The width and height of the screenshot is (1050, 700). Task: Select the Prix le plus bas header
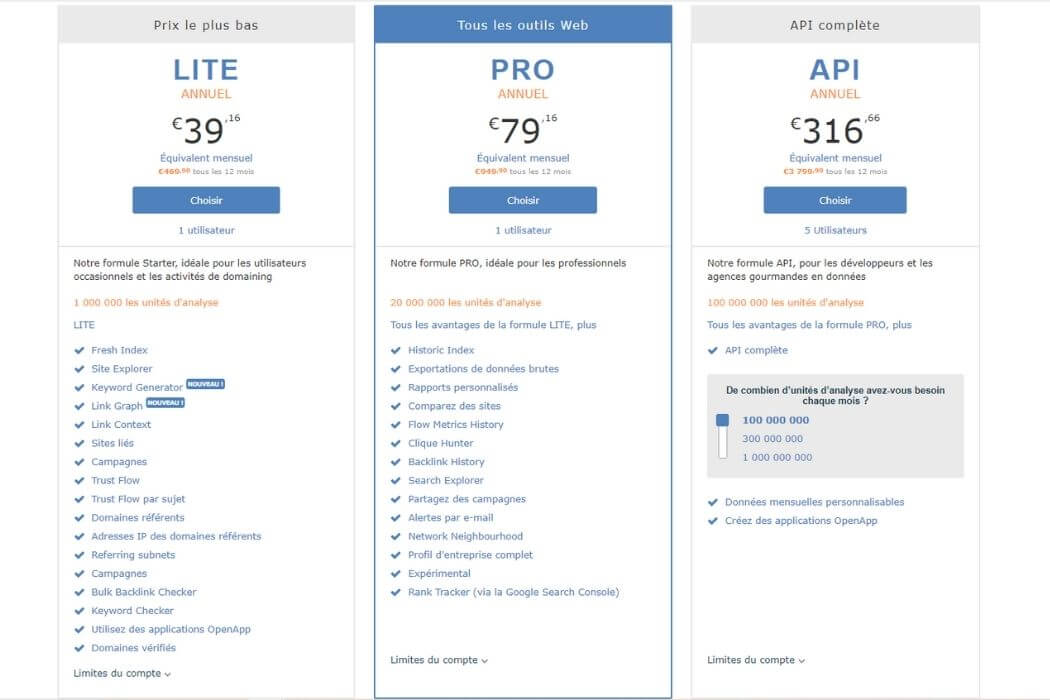click(x=206, y=25)
